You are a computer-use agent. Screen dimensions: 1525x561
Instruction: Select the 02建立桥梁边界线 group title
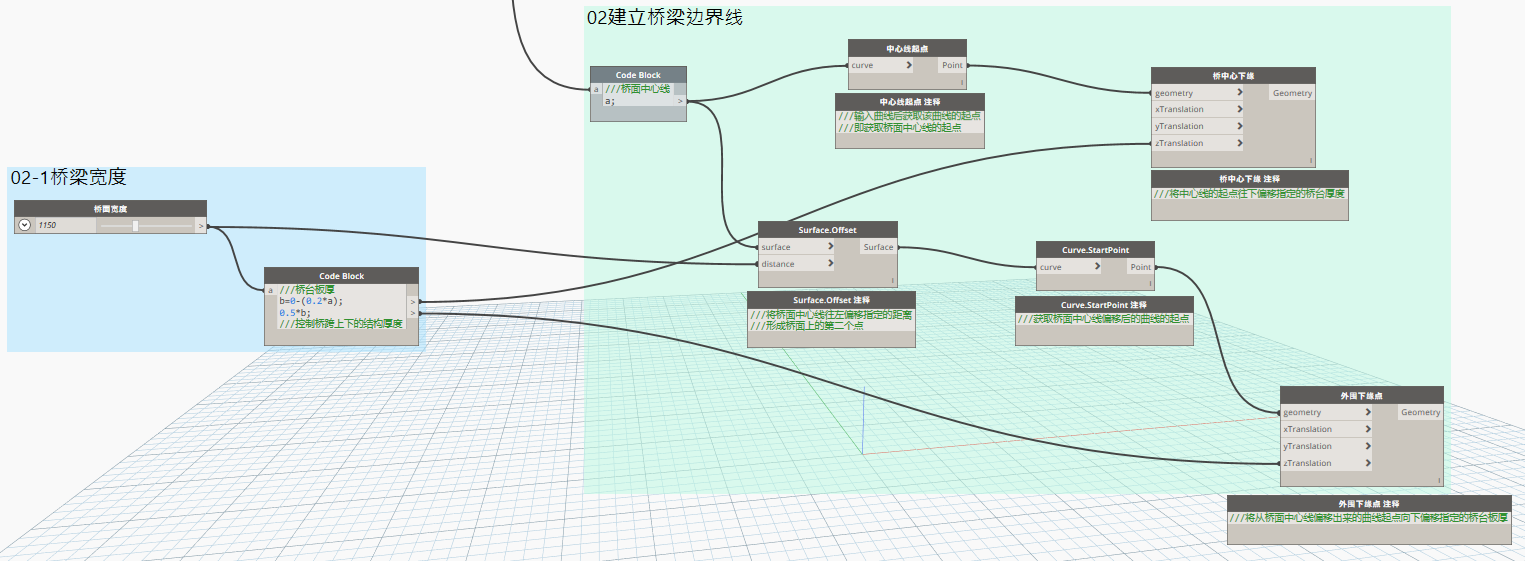(665, 18)
